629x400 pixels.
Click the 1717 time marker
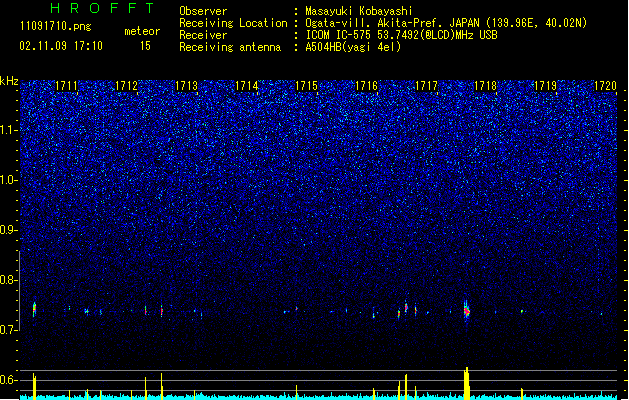(x=426, y=86)
